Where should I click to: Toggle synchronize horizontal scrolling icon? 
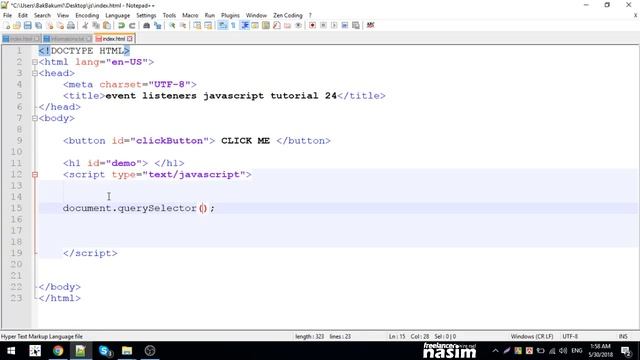click(x=208, y=25)
